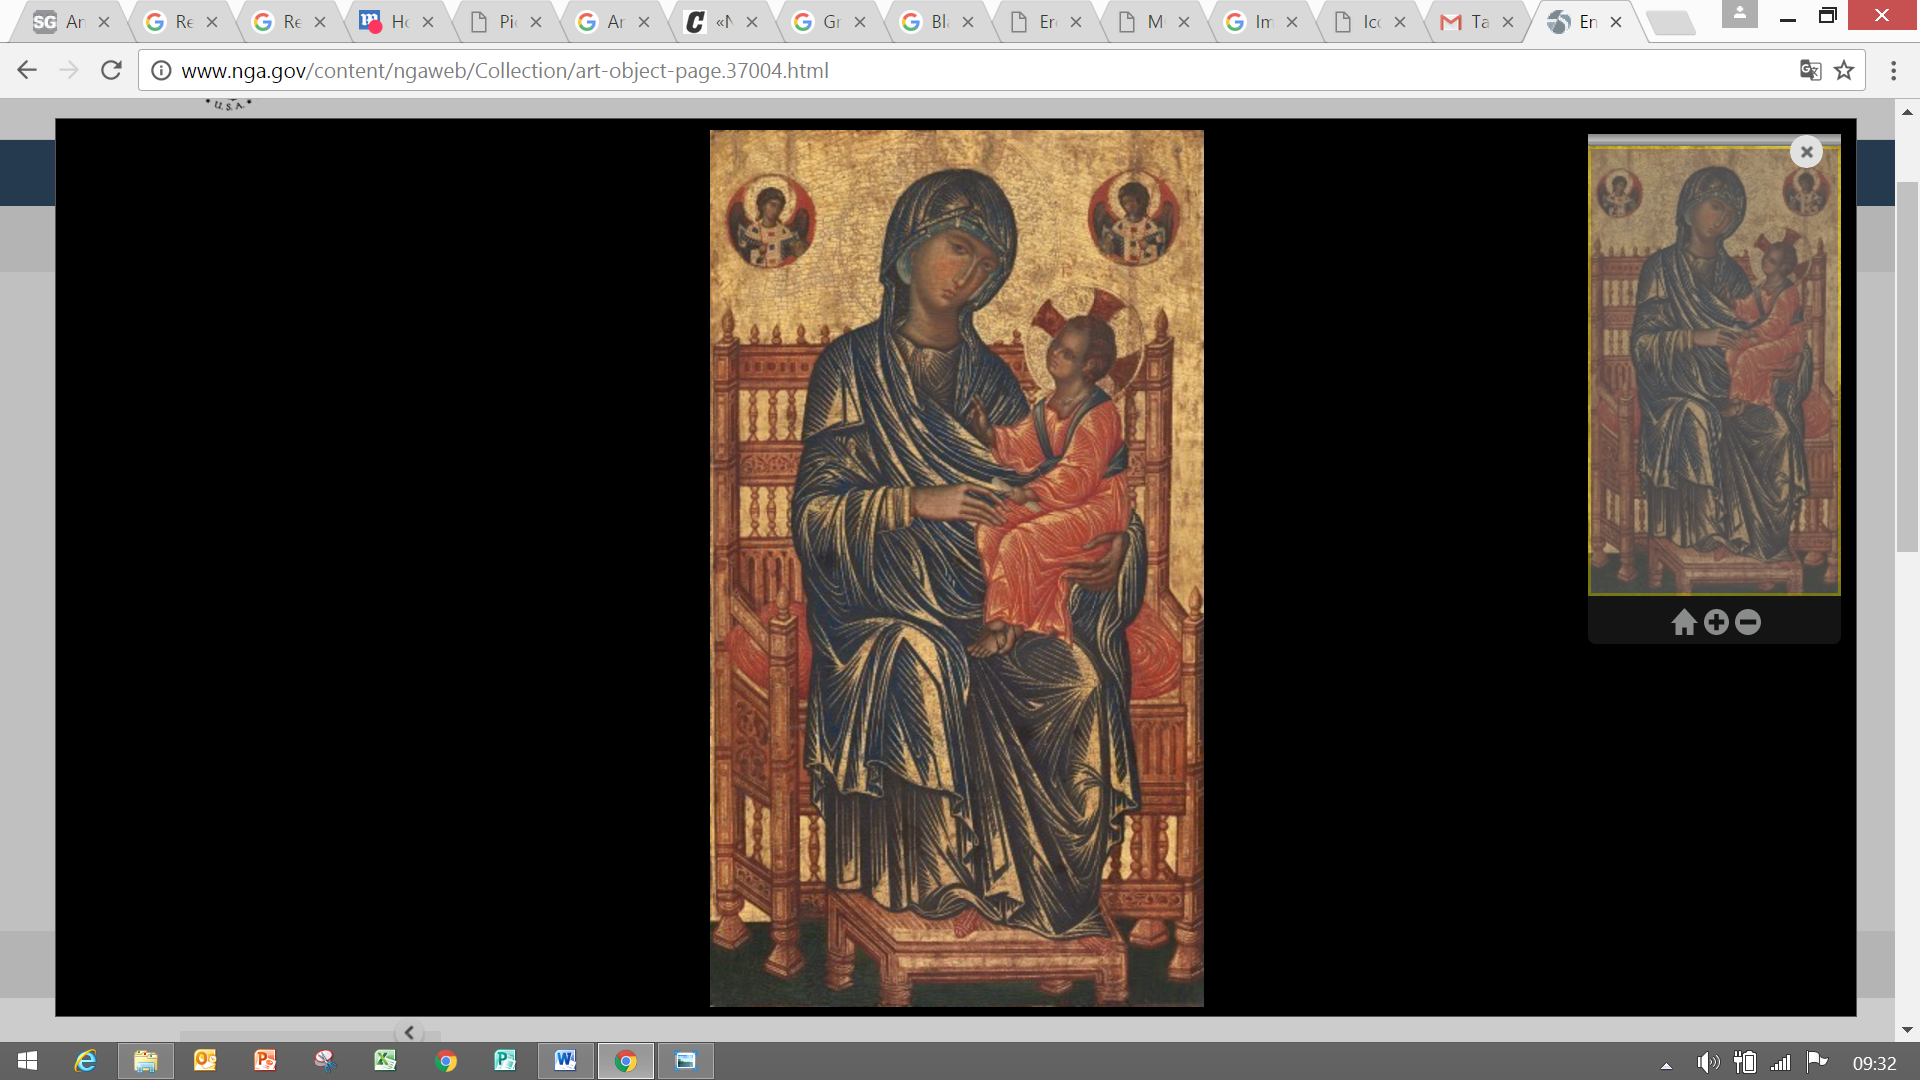Reset the image view with the home icon
Screen dimensions: 1920x1080
[1684, 622]
